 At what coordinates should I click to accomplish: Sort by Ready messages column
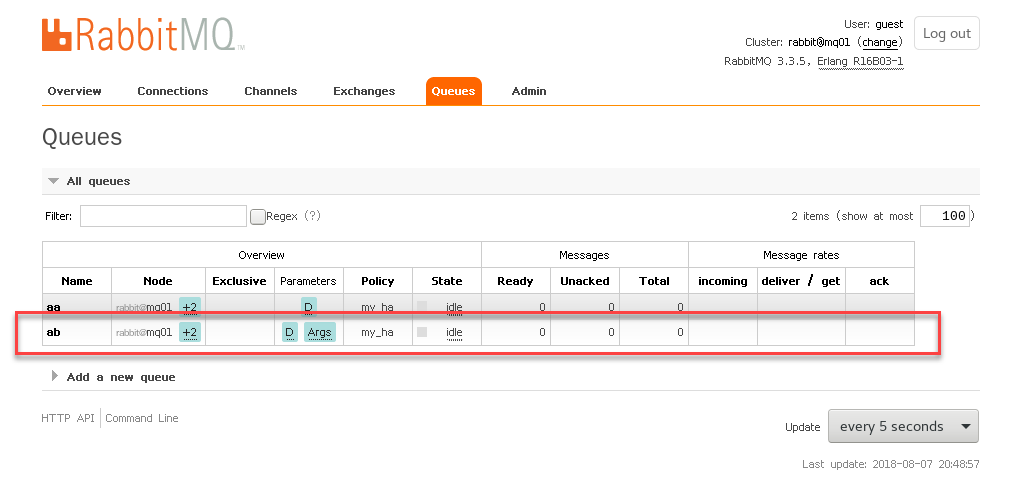tap(515, 281)
